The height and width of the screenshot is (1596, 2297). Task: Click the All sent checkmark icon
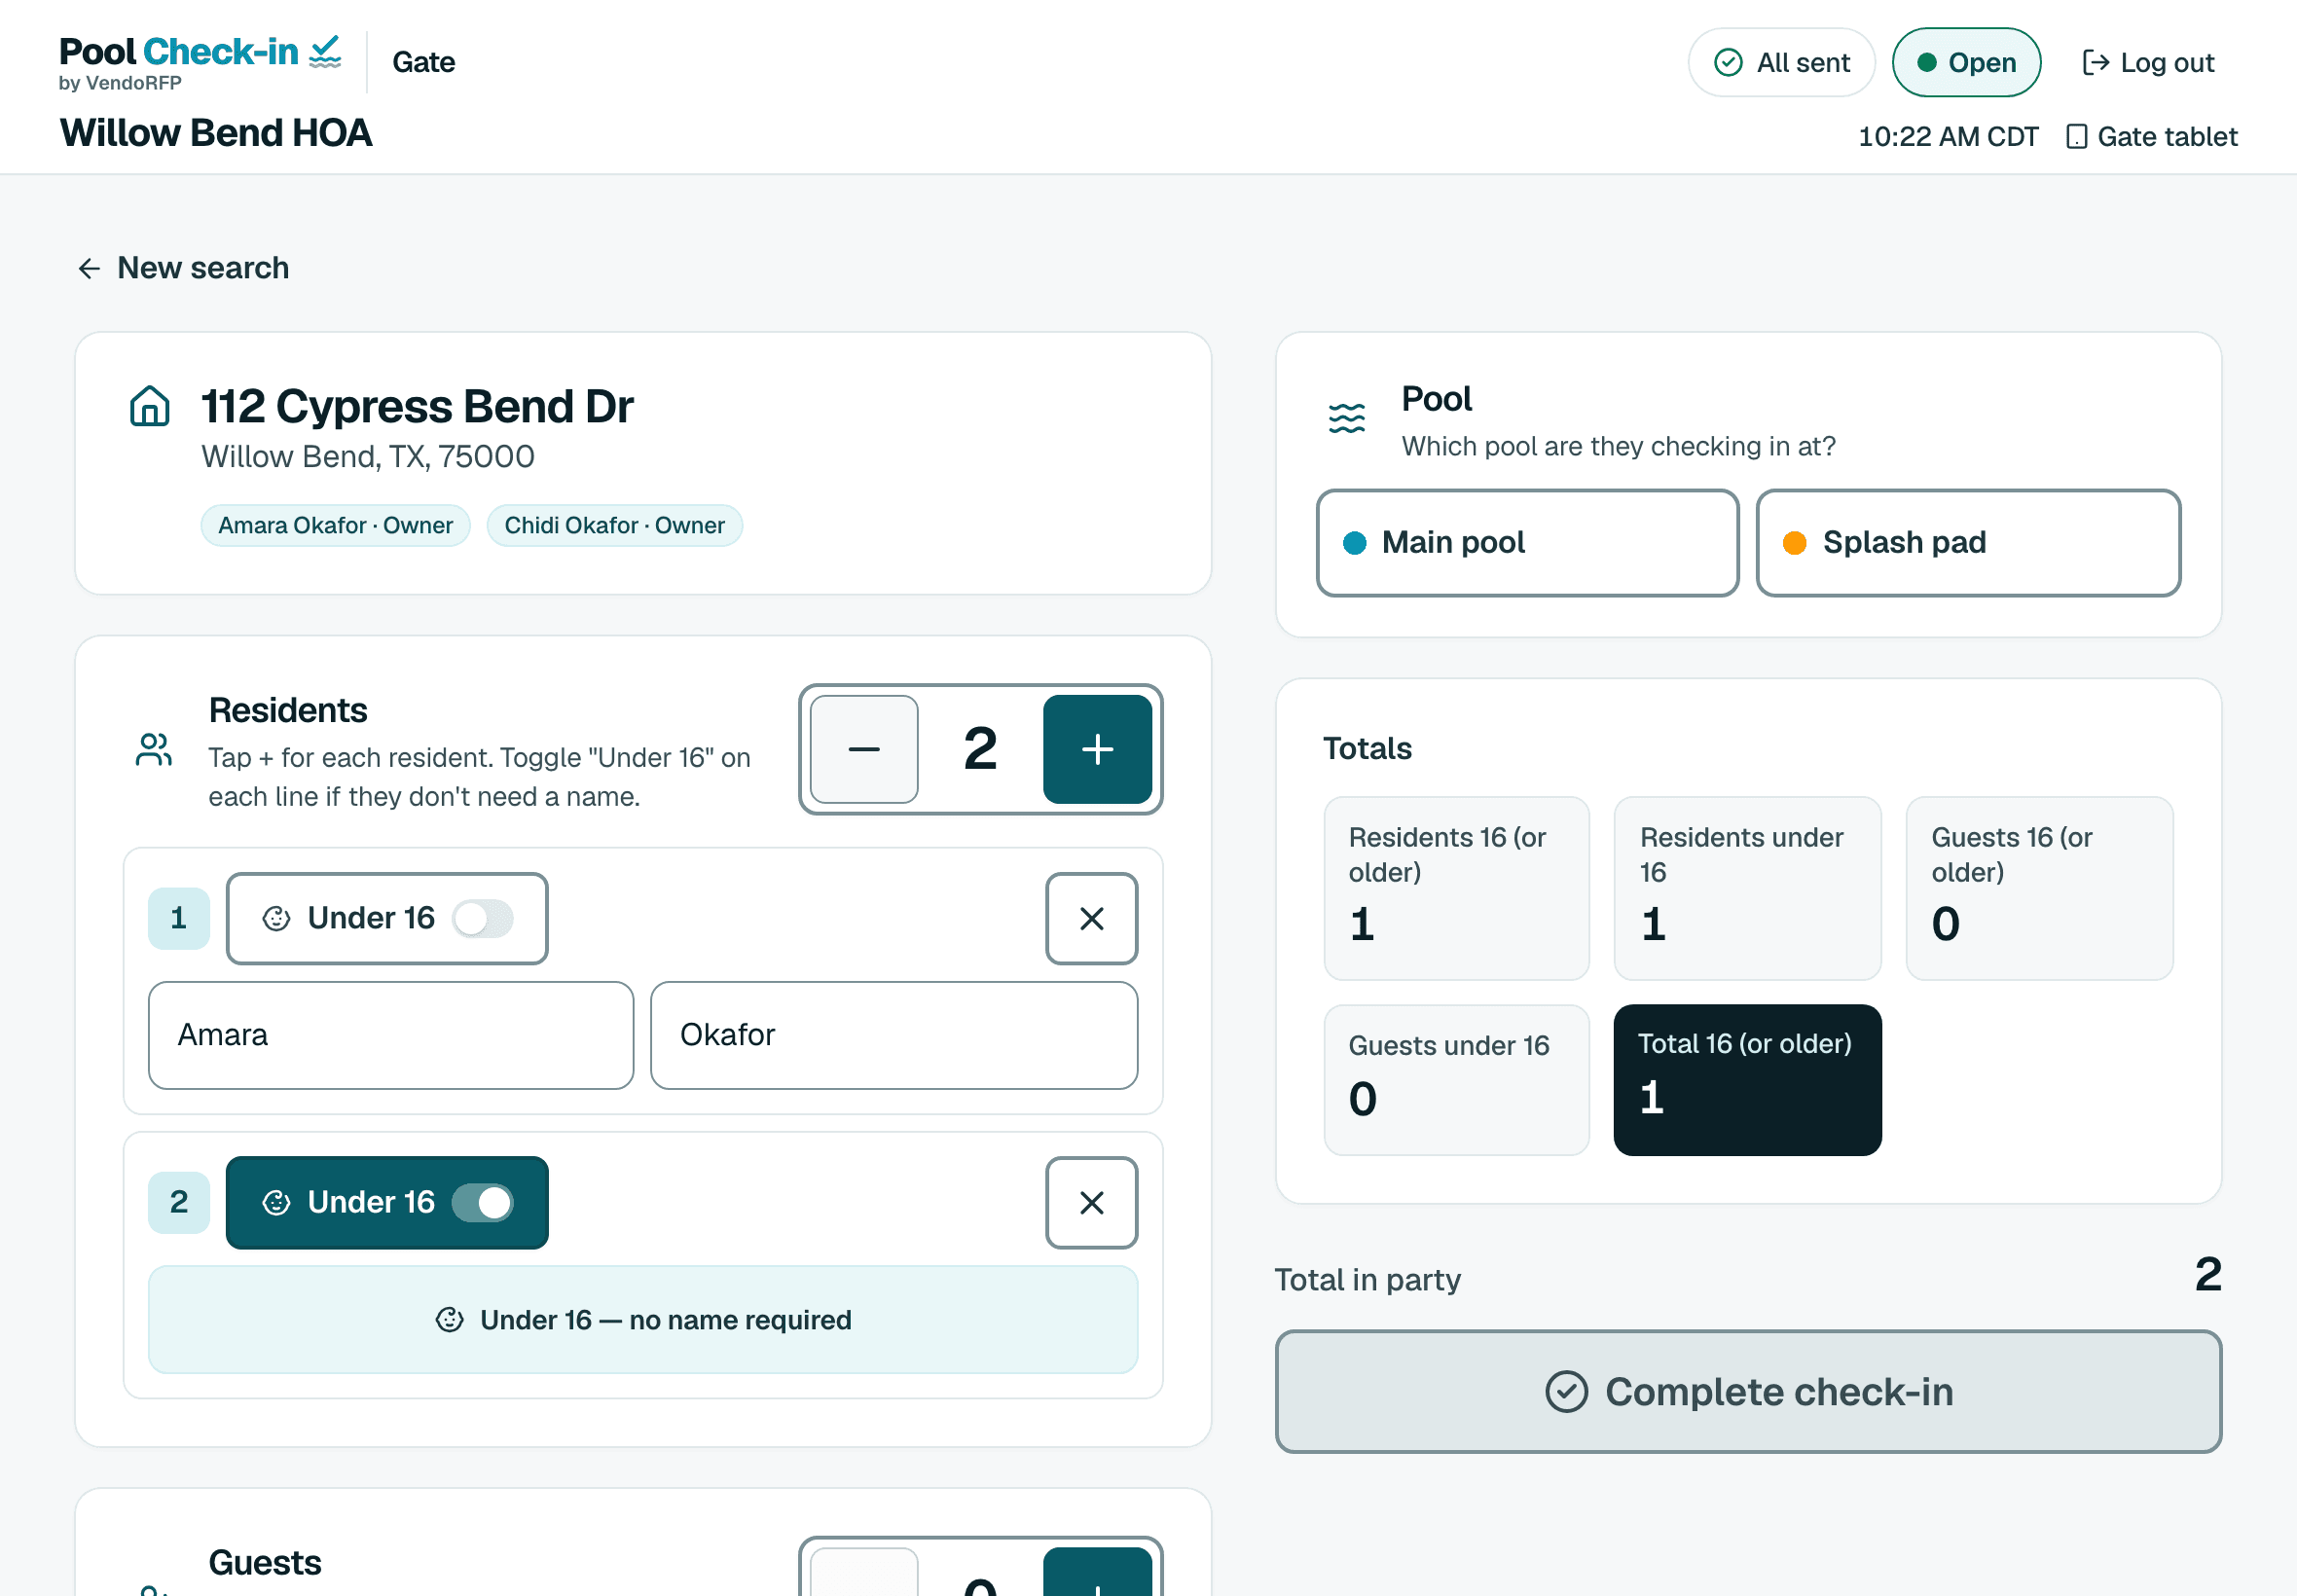click(x=1728, y=62)
